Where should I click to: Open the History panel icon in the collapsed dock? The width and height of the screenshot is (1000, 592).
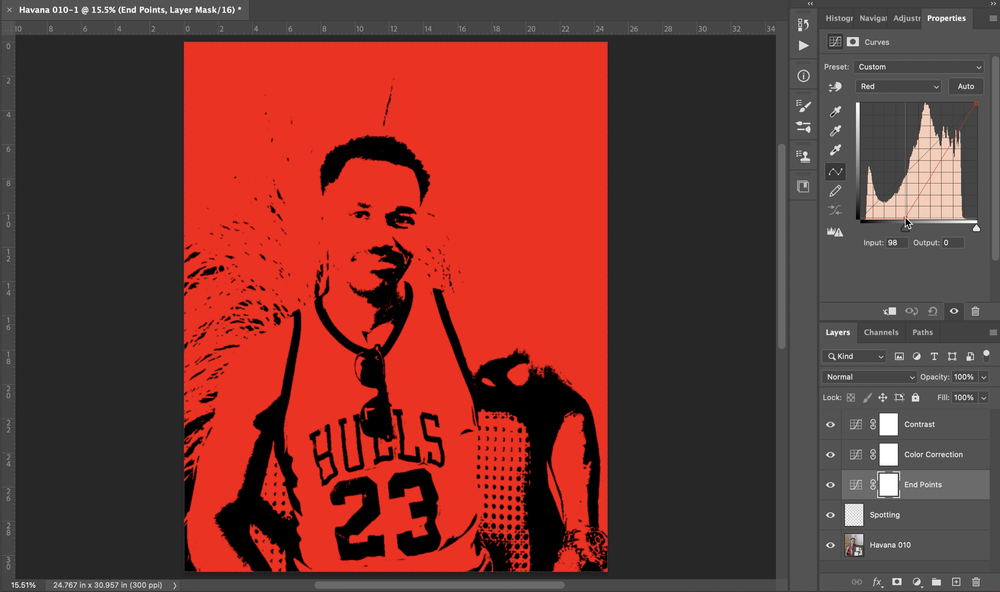(x=804, y=24)
